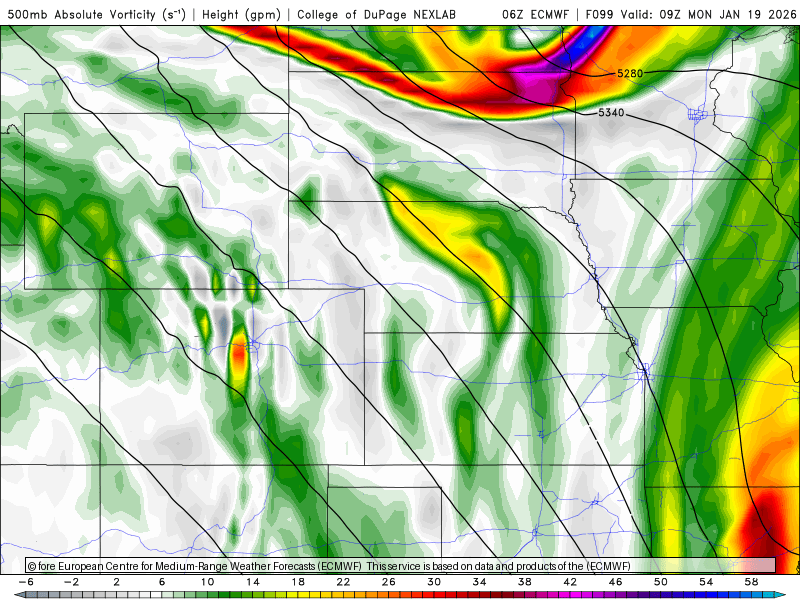Click the ECMWF copyright notice text

pyautogui.click(x=329, y=566)
